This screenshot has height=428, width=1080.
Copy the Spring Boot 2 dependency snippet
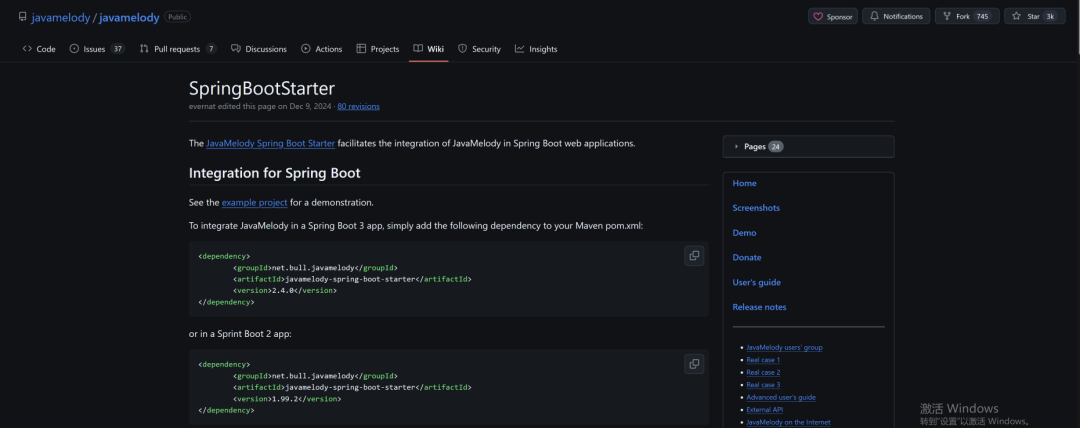point(694,364)
